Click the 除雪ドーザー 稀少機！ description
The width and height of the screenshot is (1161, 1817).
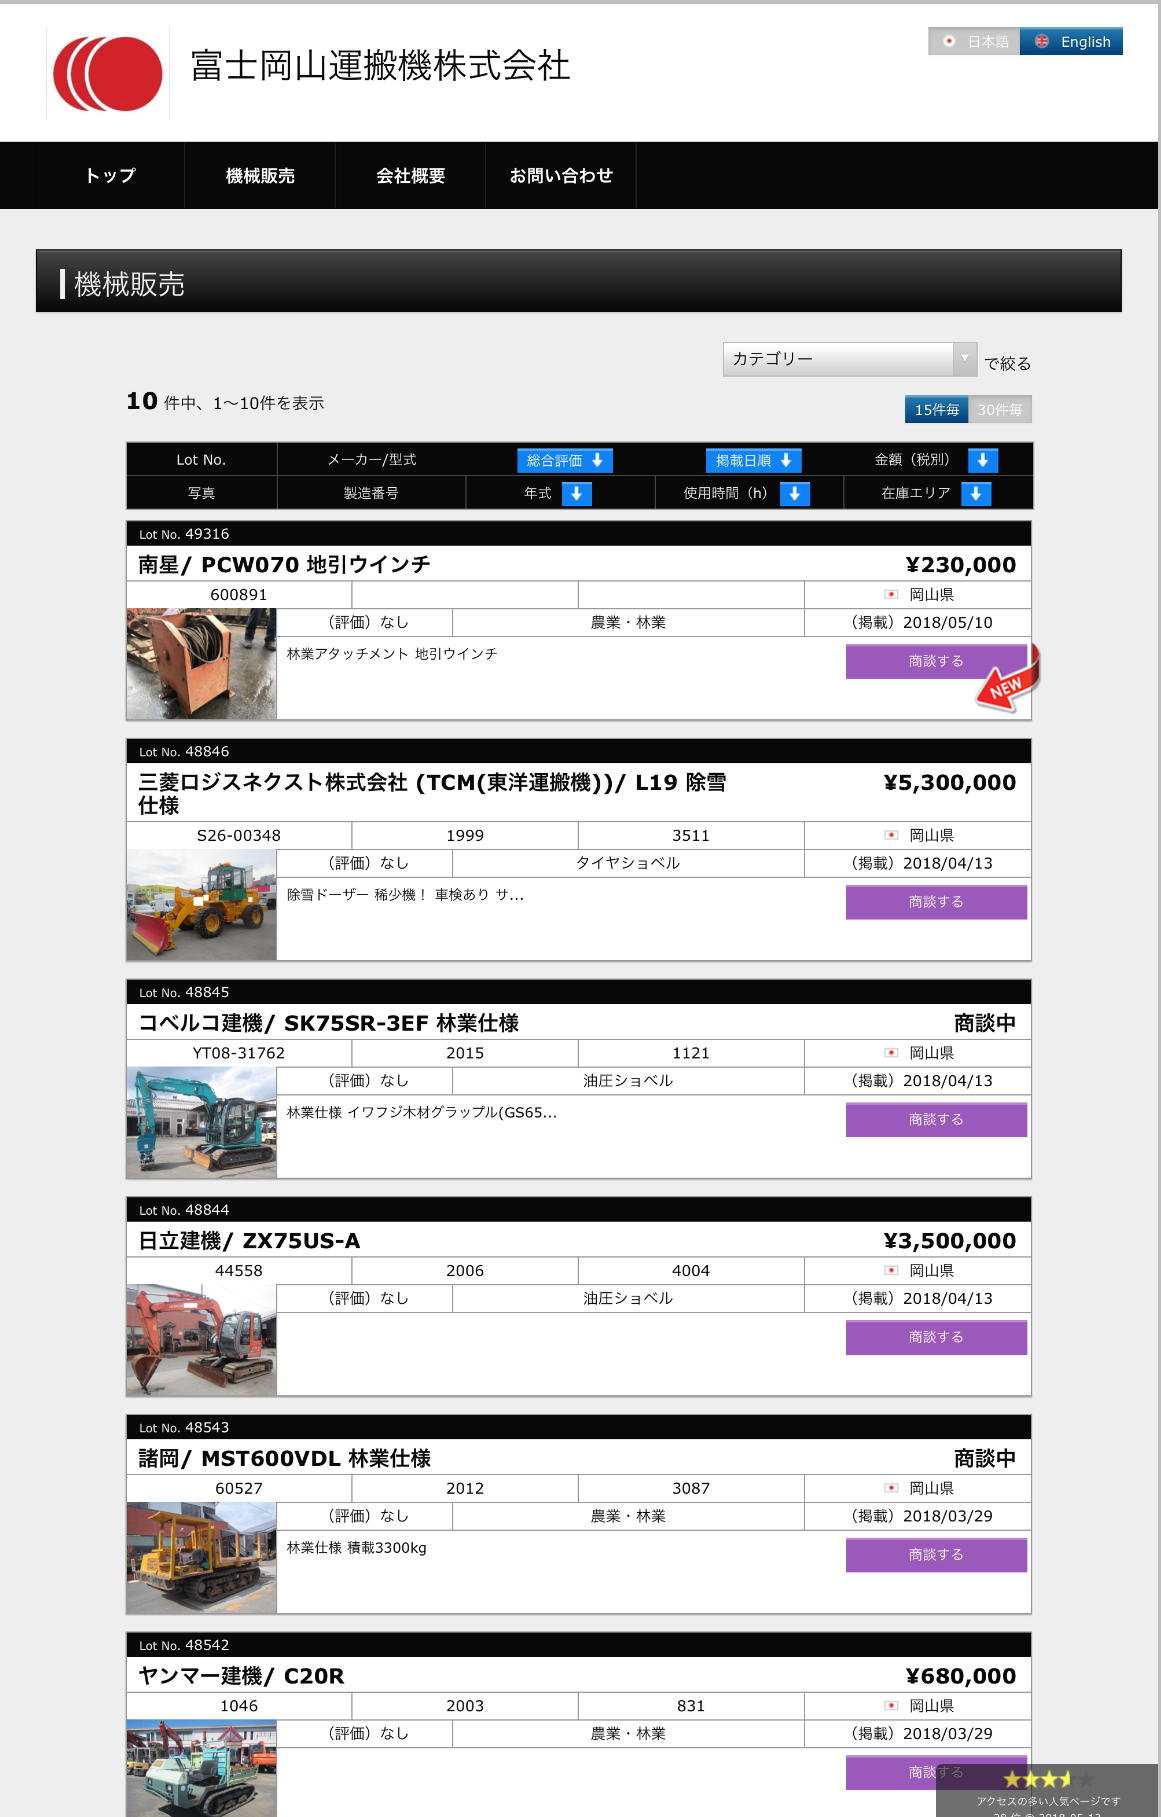pos(405,895)
